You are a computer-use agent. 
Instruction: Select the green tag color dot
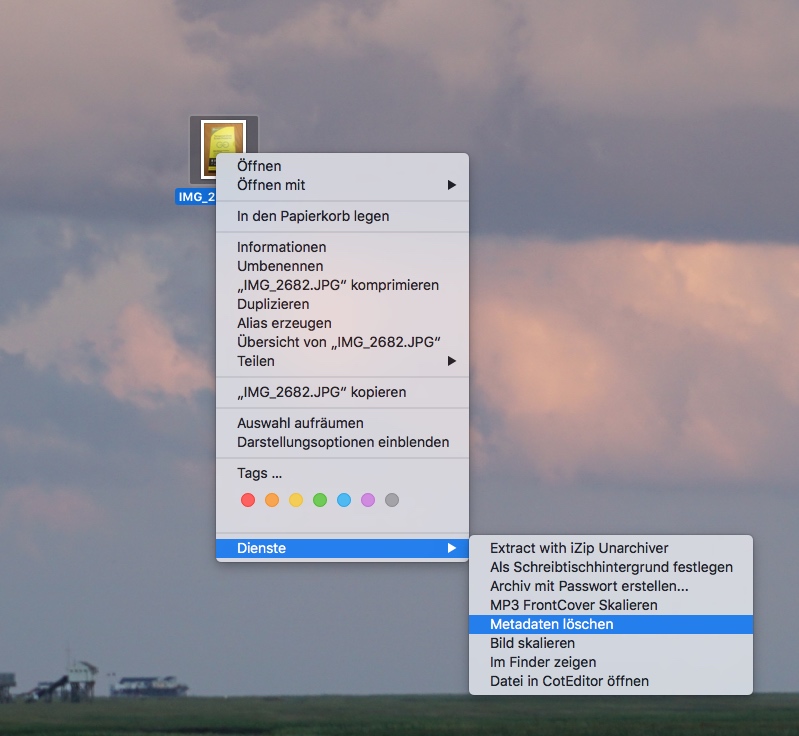coord(320,500)
